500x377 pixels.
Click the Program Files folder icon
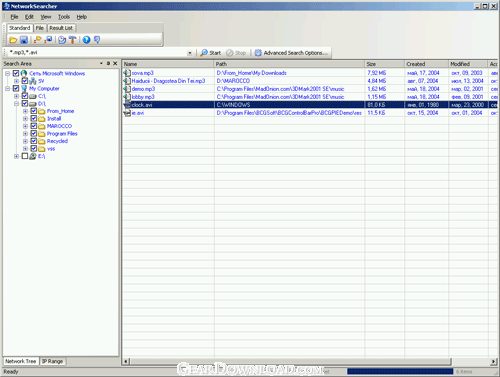coord(42,134)
